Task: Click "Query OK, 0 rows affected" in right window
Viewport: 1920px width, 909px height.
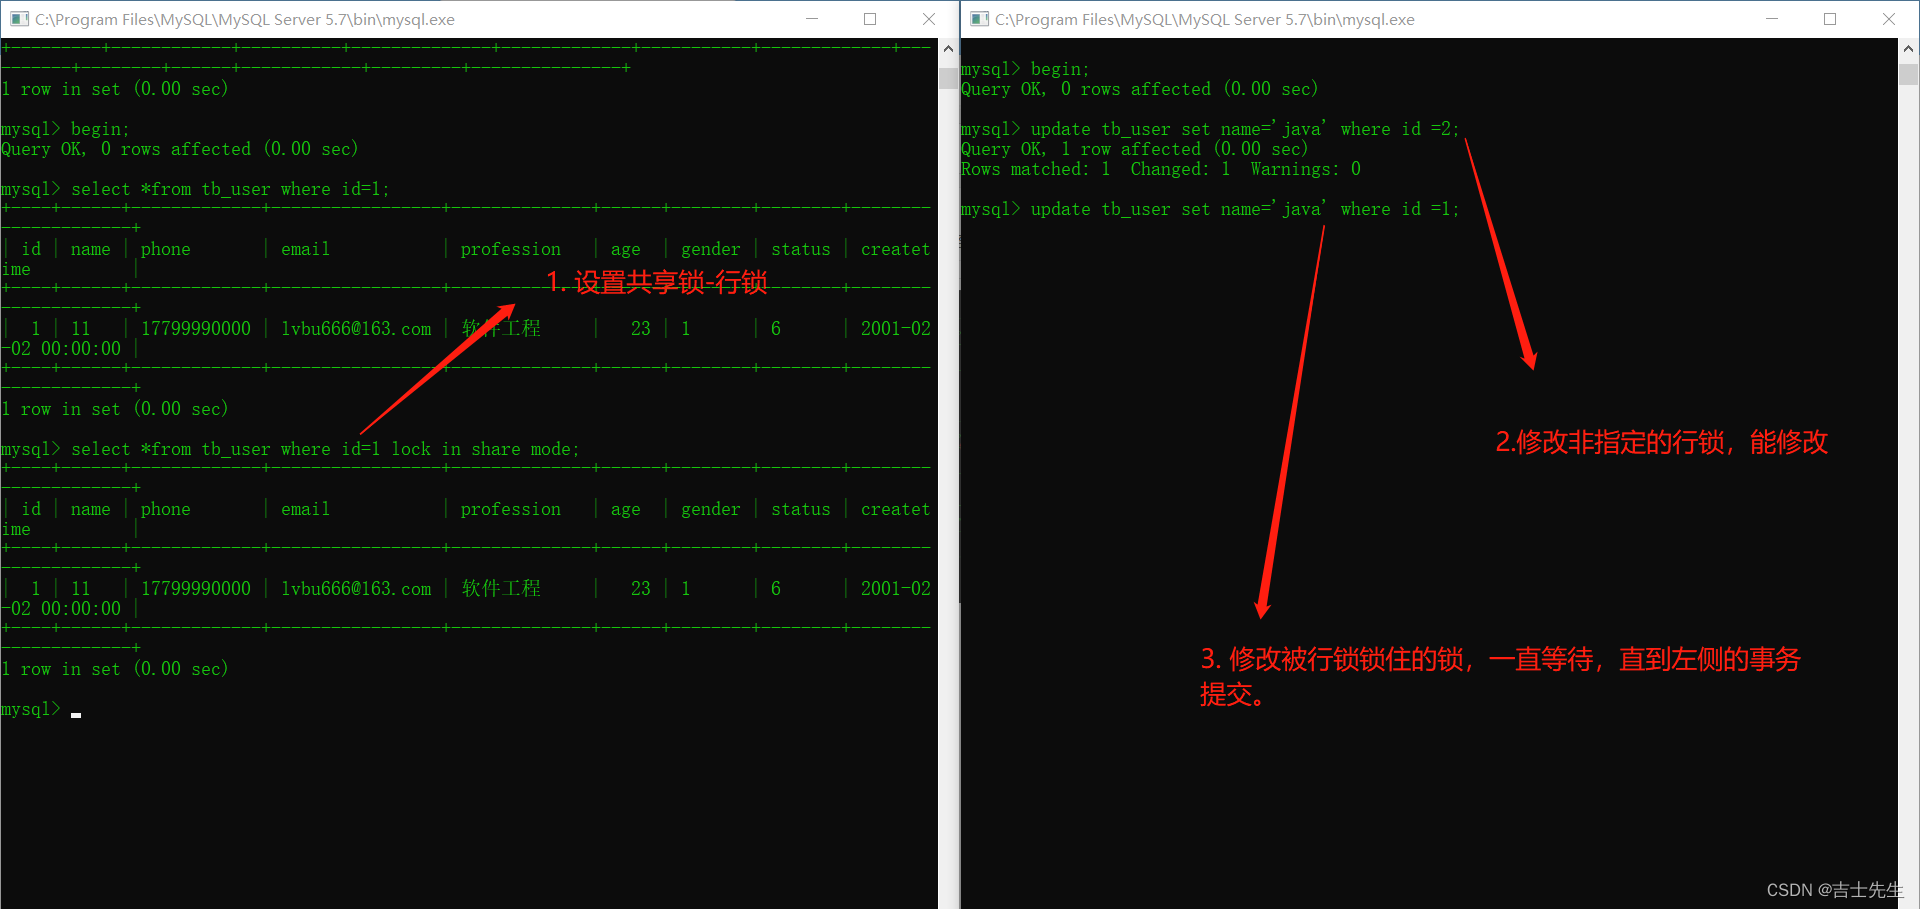Action: pos(1140,89)
